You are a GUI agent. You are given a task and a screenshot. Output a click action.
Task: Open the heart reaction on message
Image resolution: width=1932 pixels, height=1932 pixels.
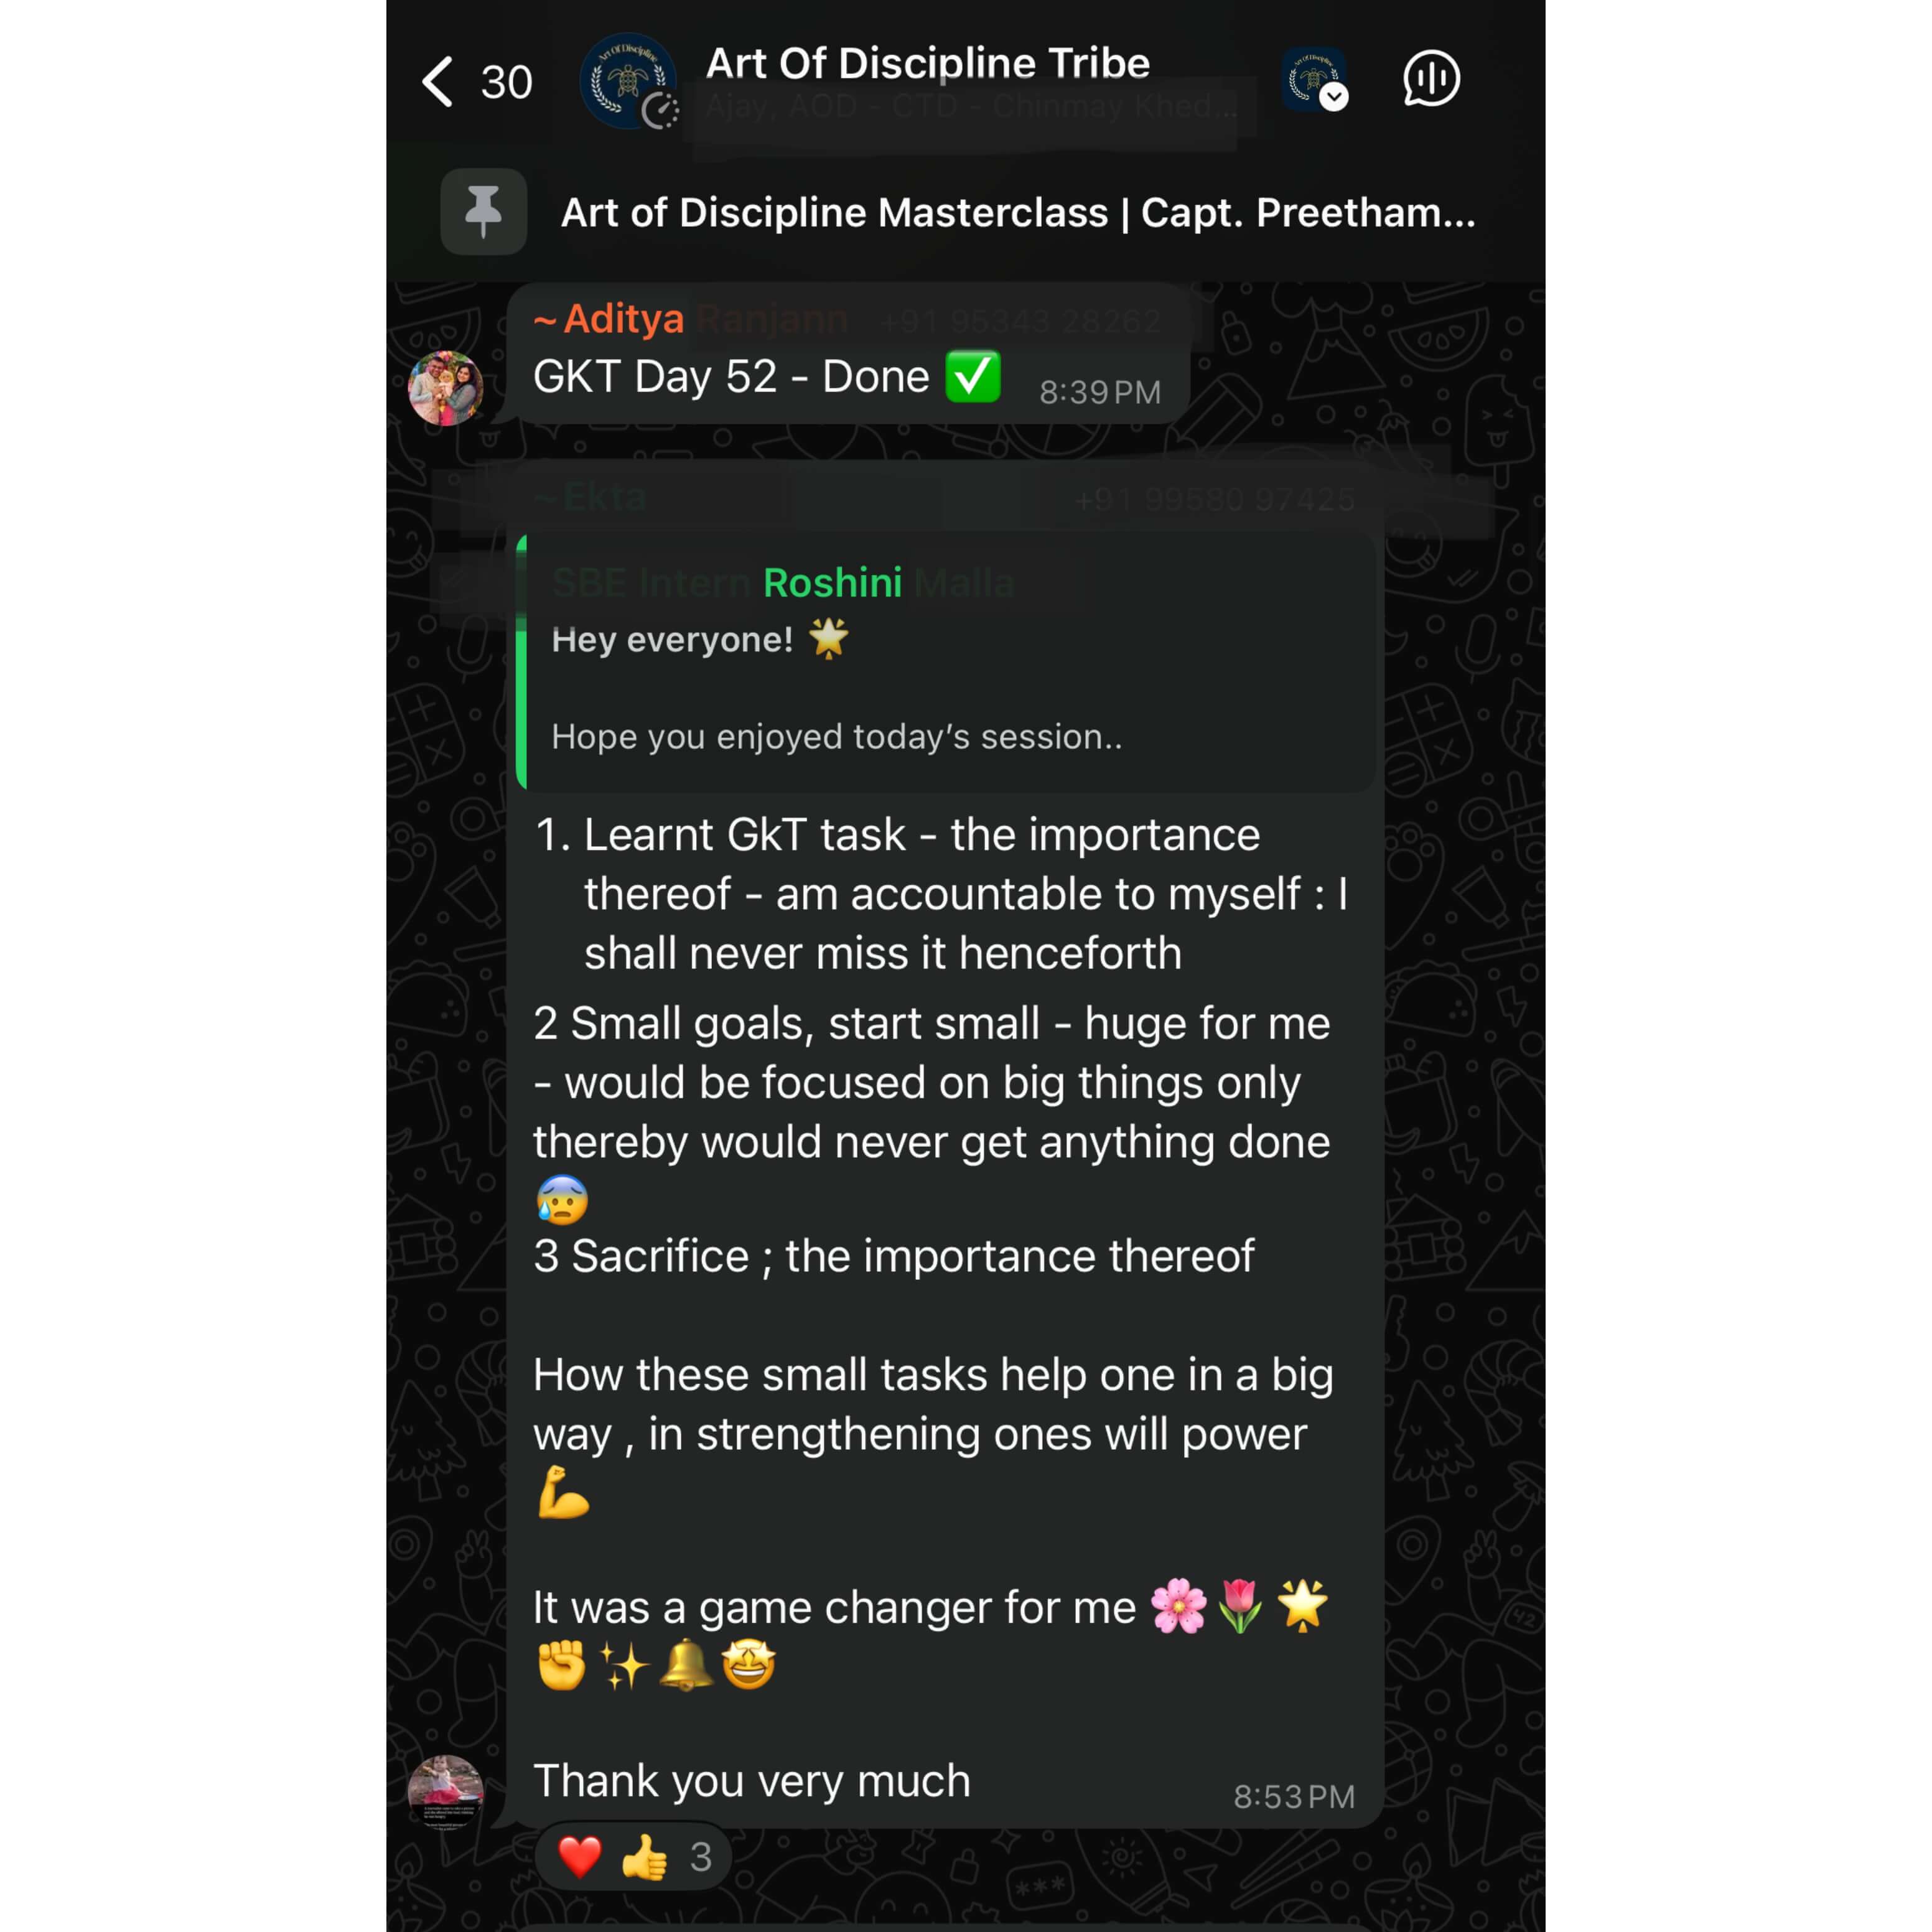coord(580,1857)
